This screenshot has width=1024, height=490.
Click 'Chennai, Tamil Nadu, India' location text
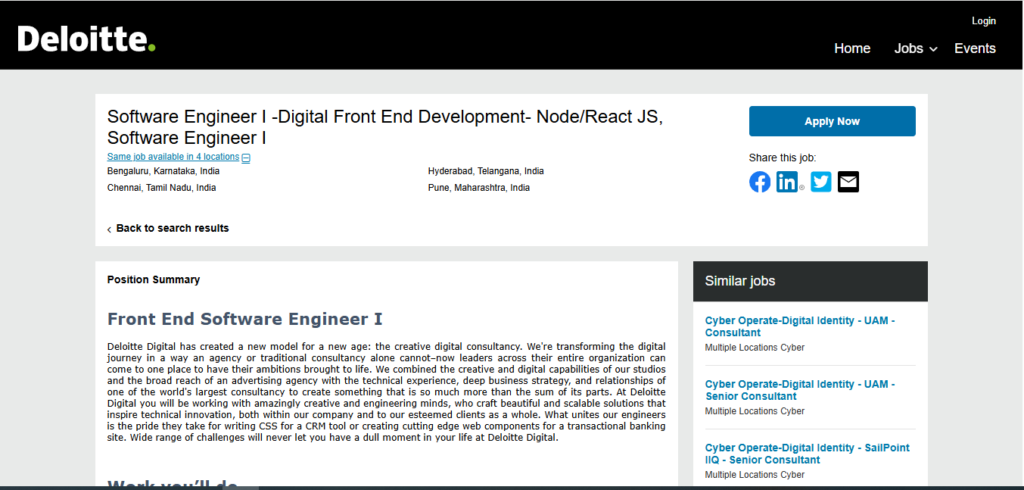pos(161,188)
